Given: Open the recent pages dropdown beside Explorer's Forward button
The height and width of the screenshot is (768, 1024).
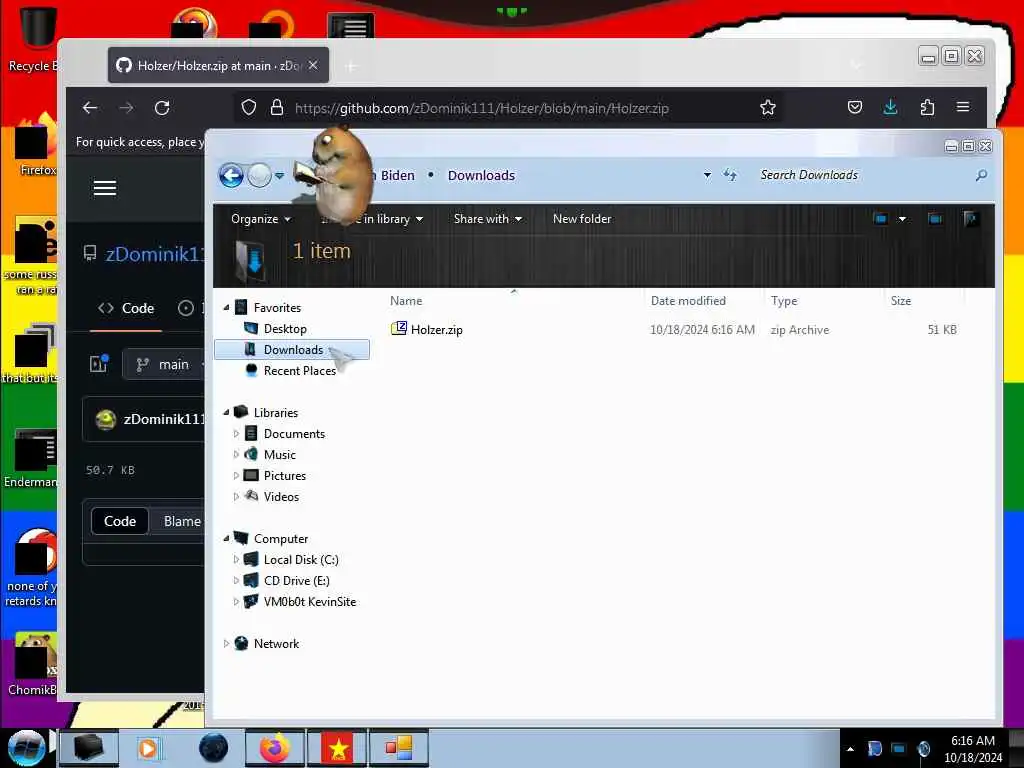Looking at the screenshot, I should click(280, 176).
